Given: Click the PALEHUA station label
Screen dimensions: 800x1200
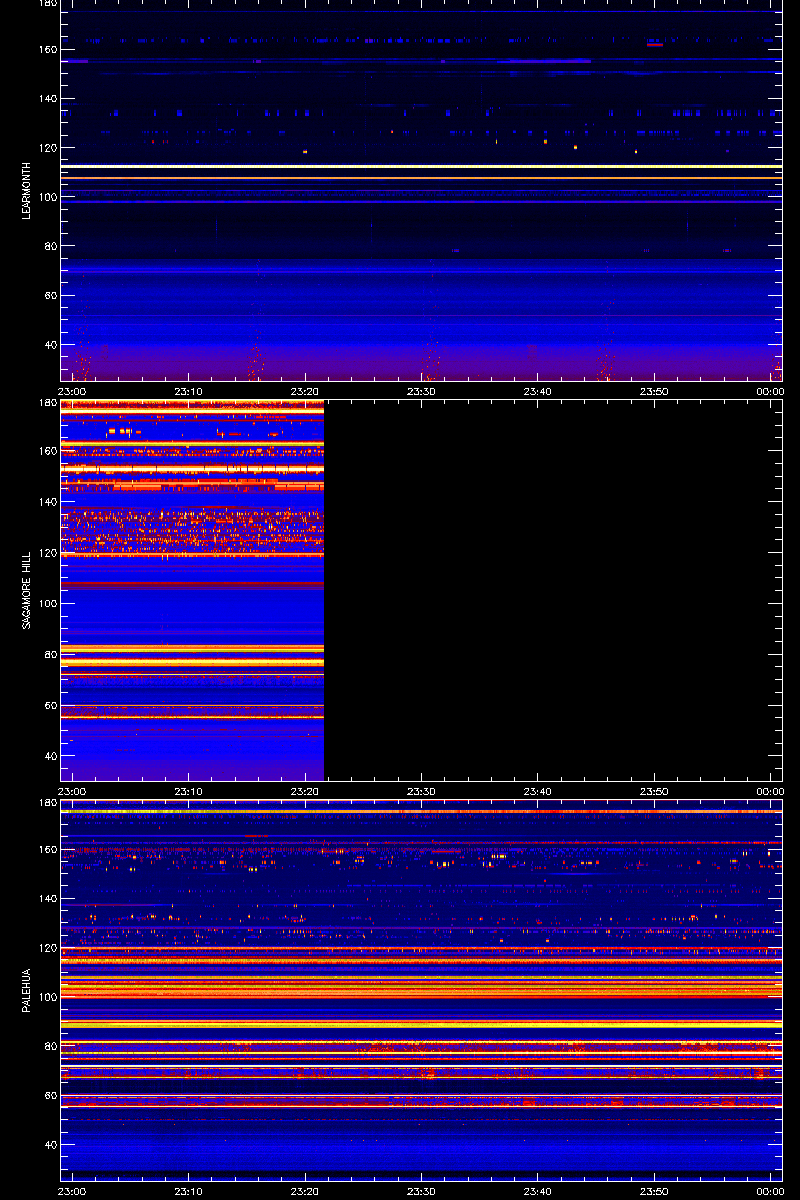Looking at the screenshot, I should click(26, 990).
